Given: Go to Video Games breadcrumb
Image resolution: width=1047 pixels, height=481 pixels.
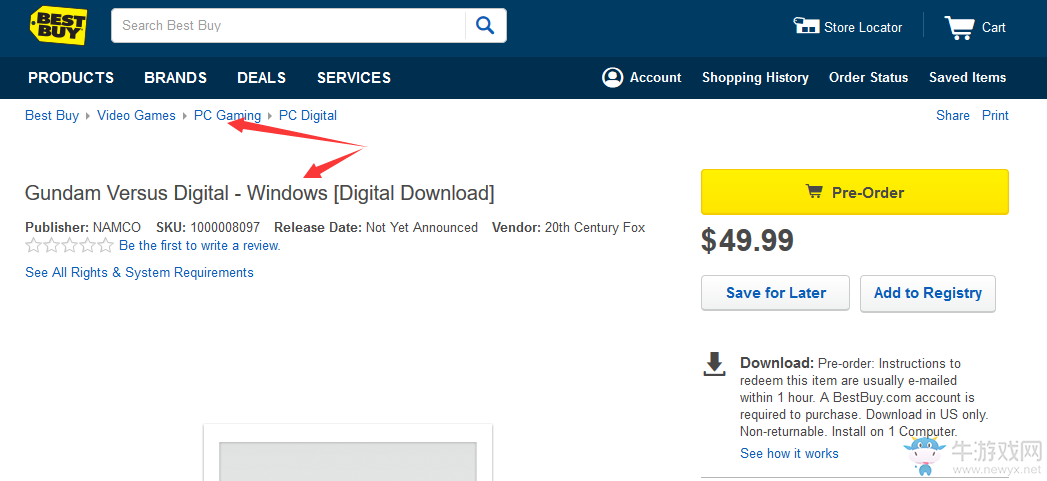Looking at the screenshot, I should 136,116.
